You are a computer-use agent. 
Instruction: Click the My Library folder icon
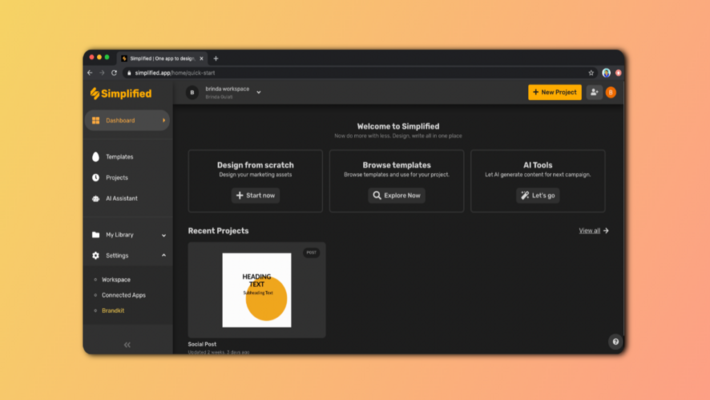(96, 235)
